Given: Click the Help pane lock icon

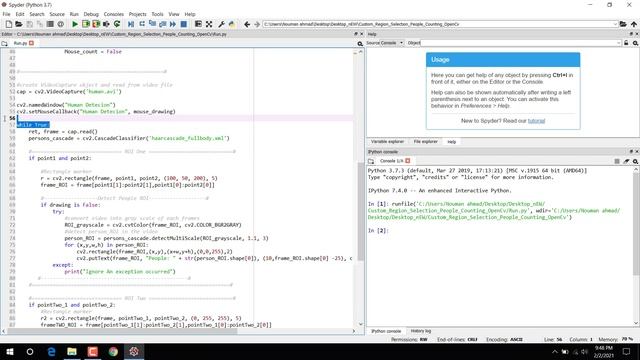Looking at the screenshot, I should (626, 43).
